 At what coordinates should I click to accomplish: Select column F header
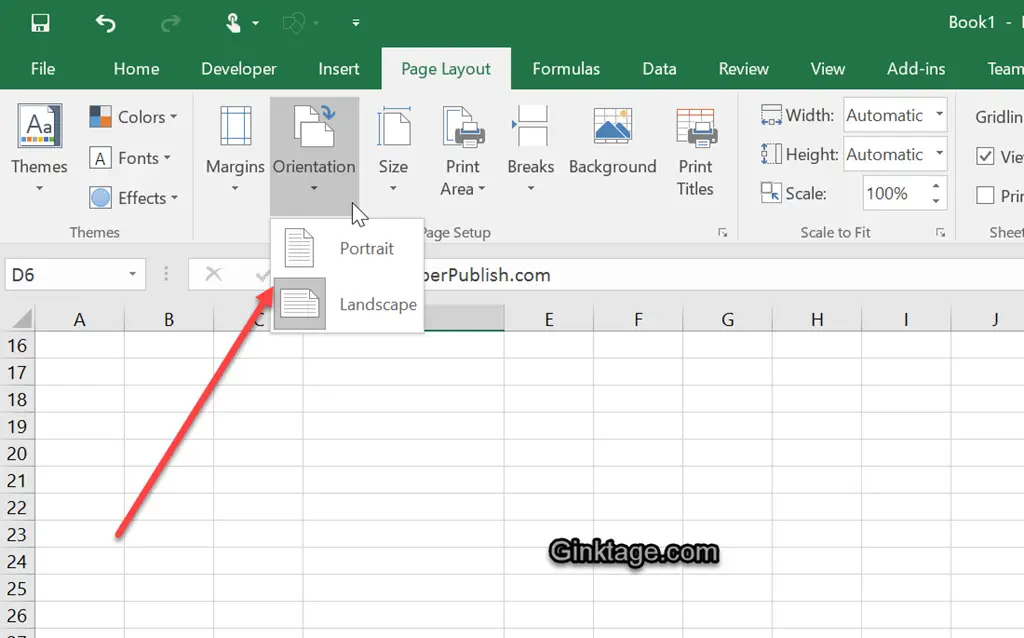pos(638,319)
